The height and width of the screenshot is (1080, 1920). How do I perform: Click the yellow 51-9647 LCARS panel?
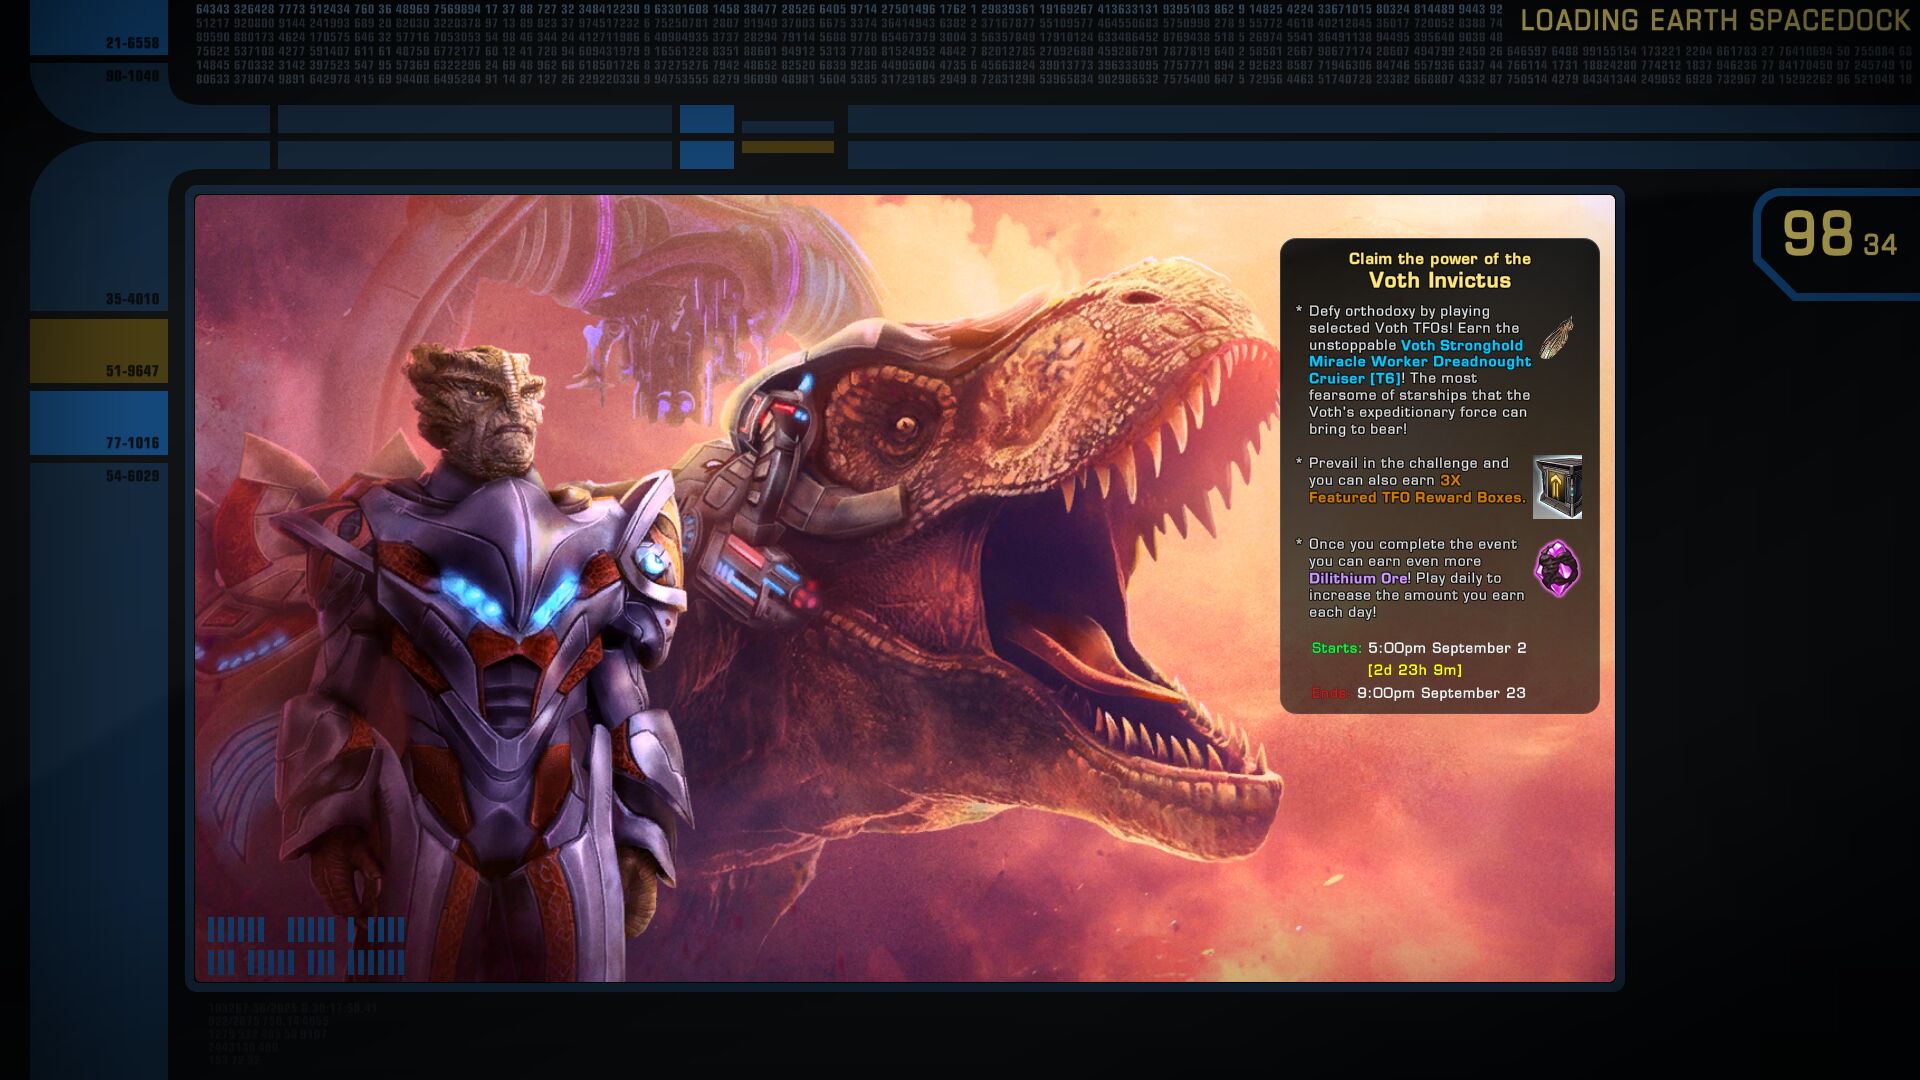[x=99, y=351]
